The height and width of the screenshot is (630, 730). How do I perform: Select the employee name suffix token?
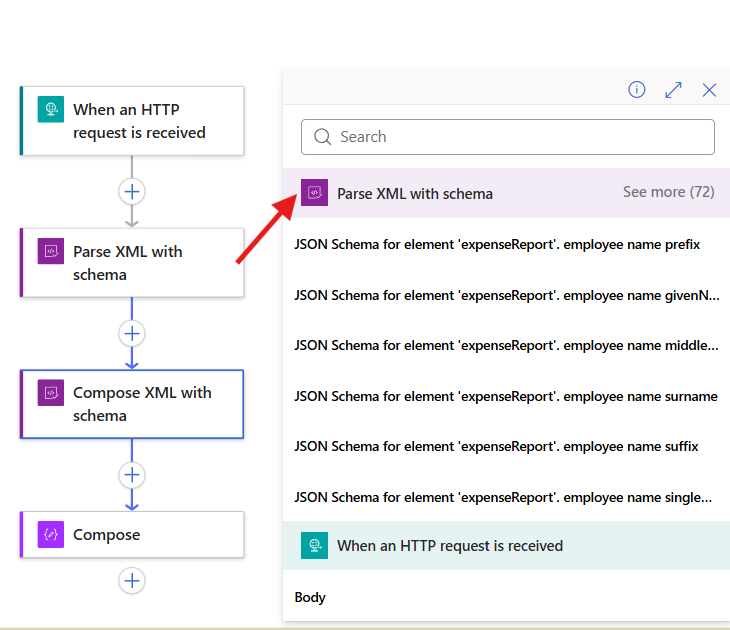click(x=496, y=446)
